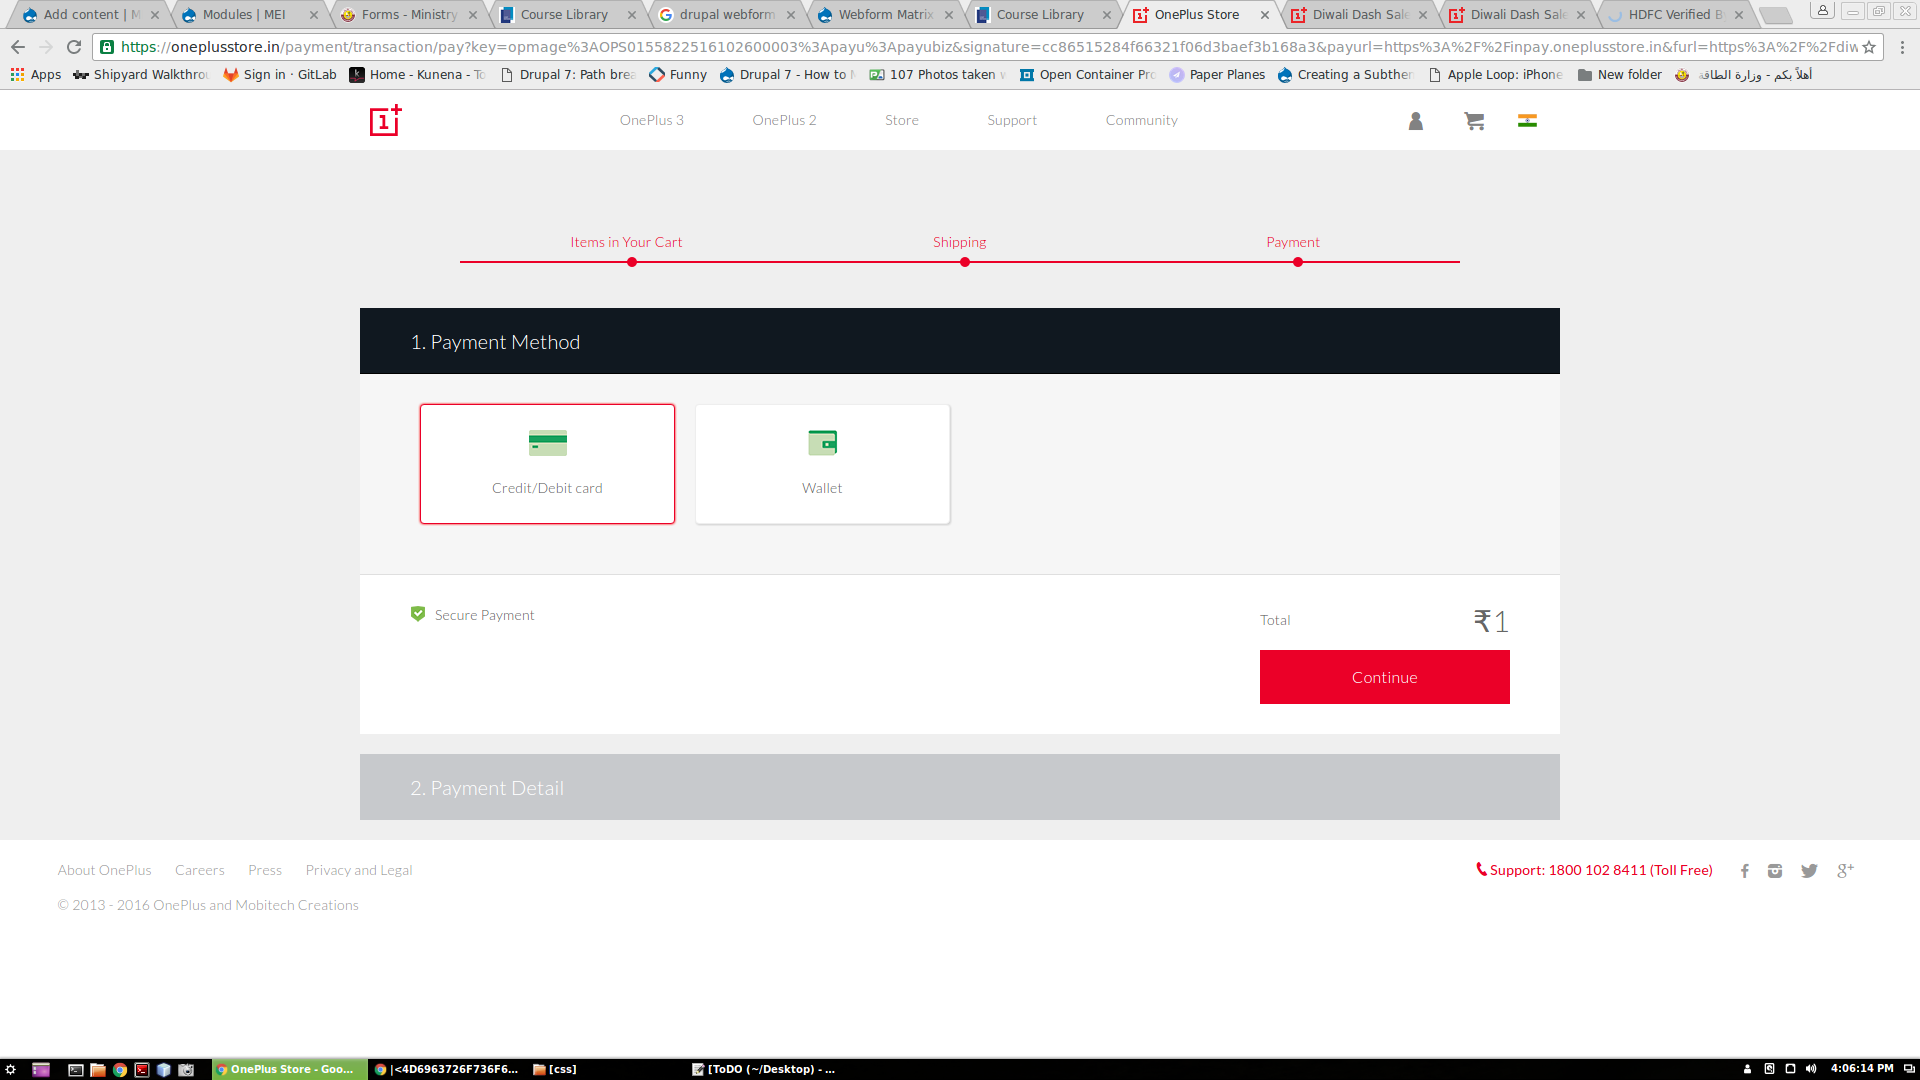Open the 107 Photos taken bookmark
The image size is (1920, 1080).
(937, 75)
